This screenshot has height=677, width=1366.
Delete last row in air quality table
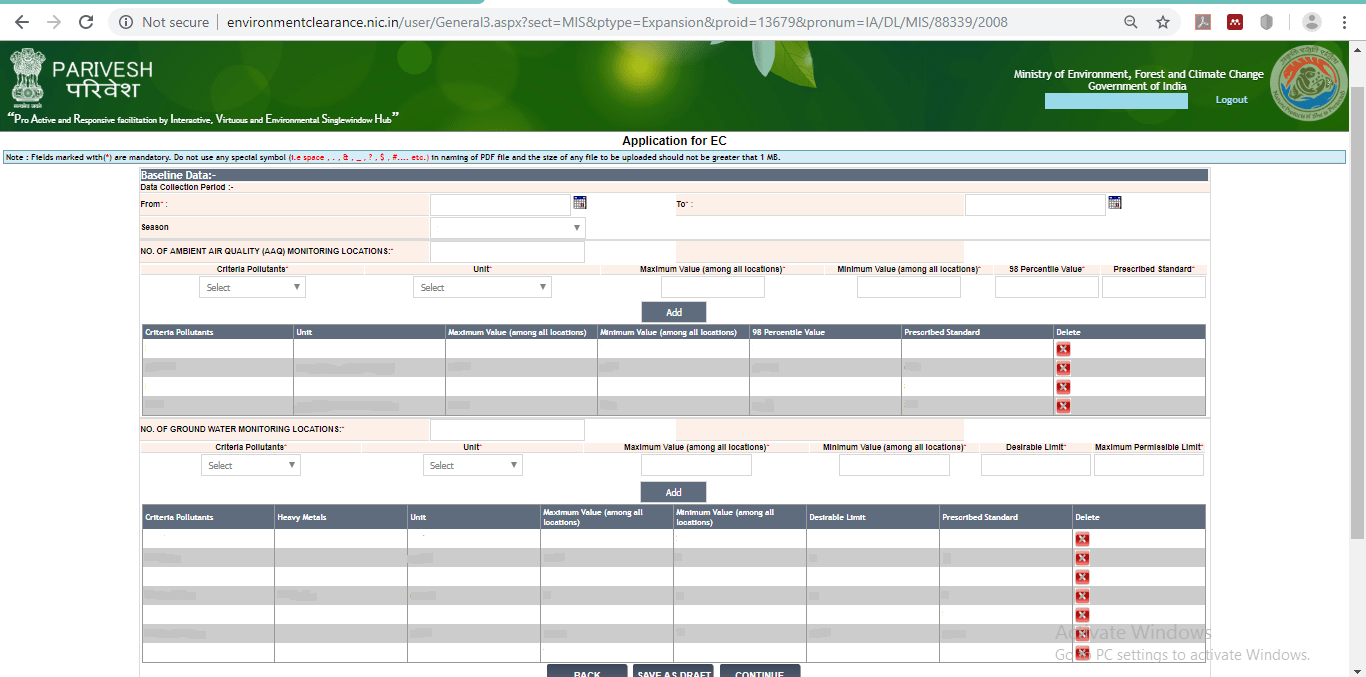(x=1063, y=406)
